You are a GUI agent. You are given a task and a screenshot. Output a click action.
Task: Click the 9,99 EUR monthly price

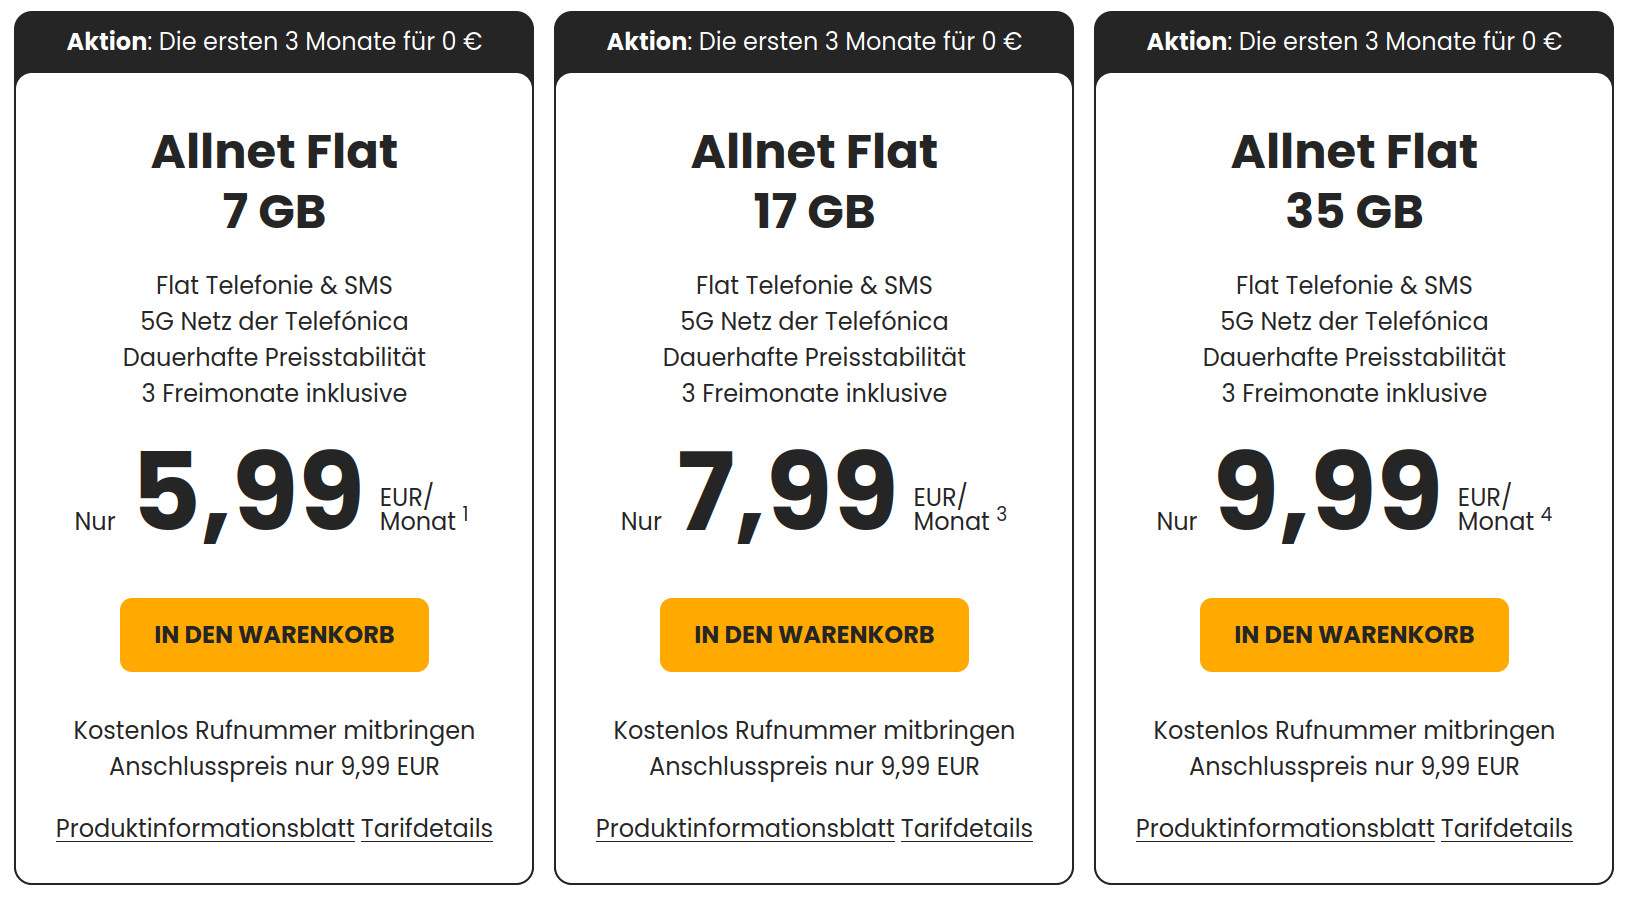[x=1327, y=492]
